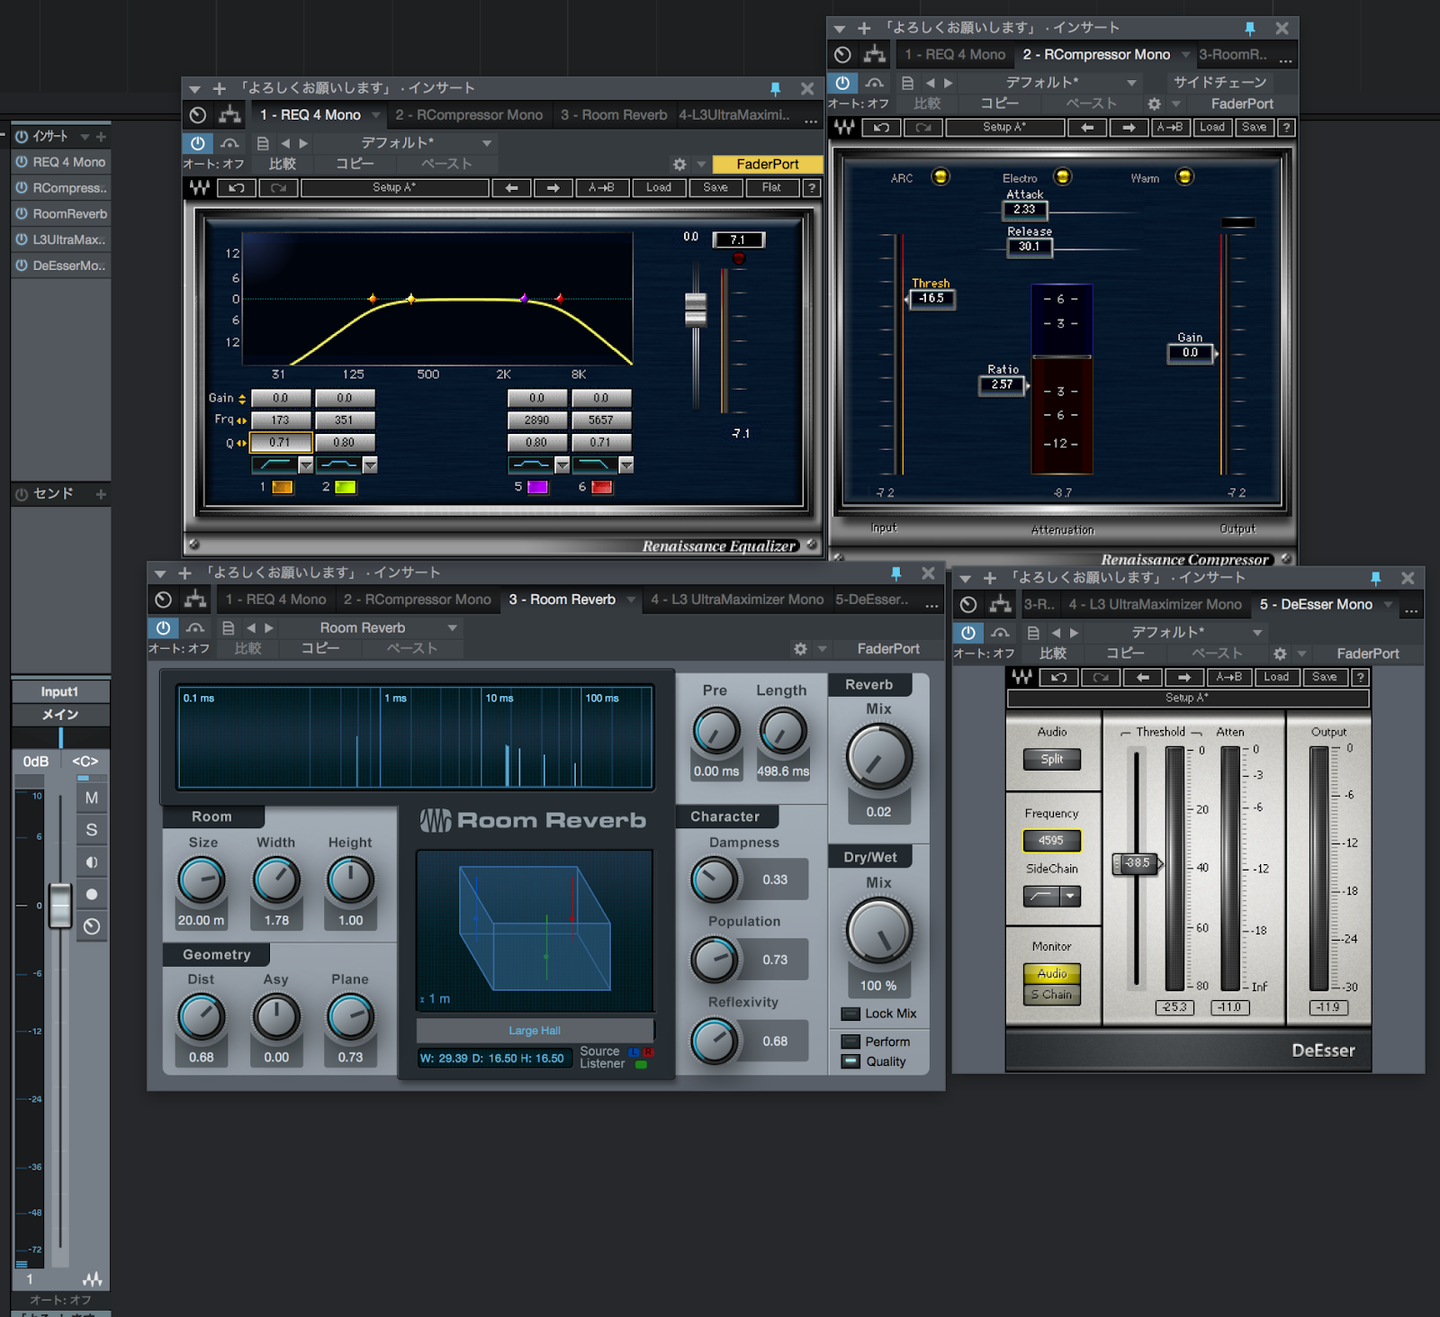Mute the channel with M button
Screen dimensions: 1440x1317
point(92,798)
